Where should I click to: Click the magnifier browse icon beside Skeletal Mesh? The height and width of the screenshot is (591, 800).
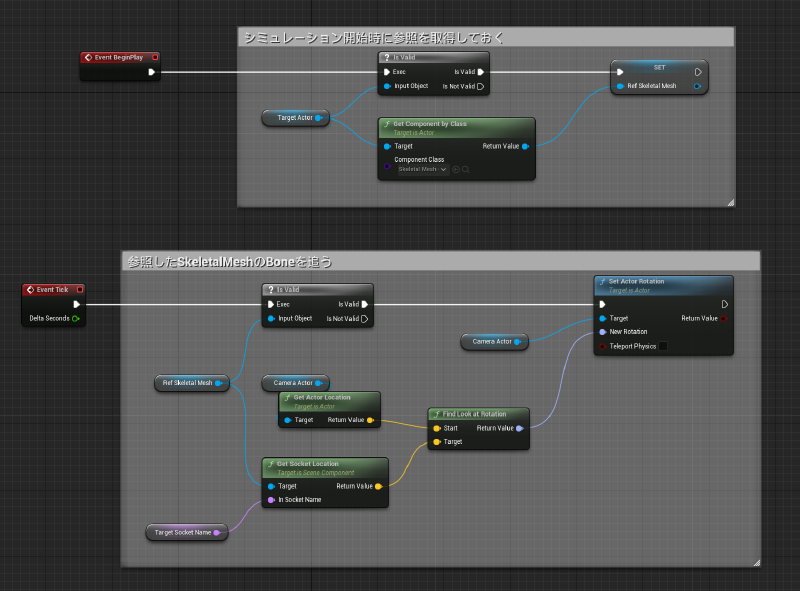click(x=466, y=169)
